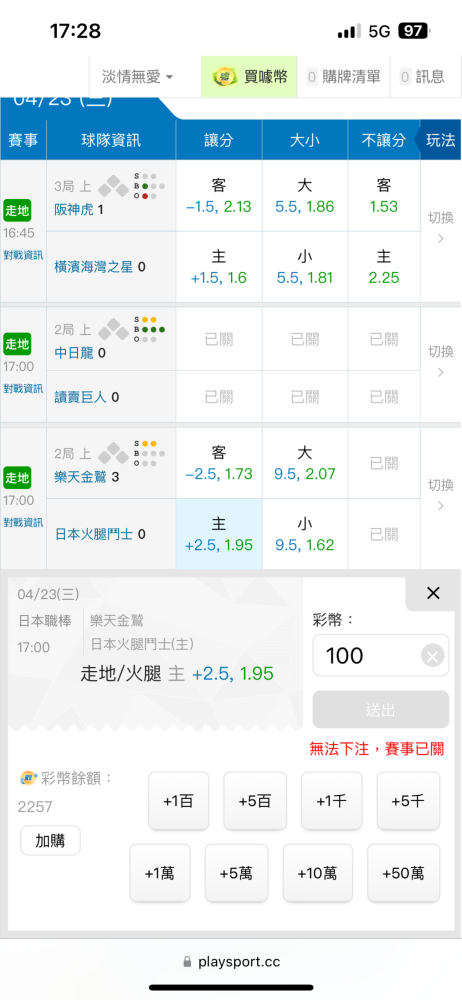Viewport: 462px width, 1000px height.
Task: Click the 走地 badge for 16:45 game
Action: click(17, 211)
